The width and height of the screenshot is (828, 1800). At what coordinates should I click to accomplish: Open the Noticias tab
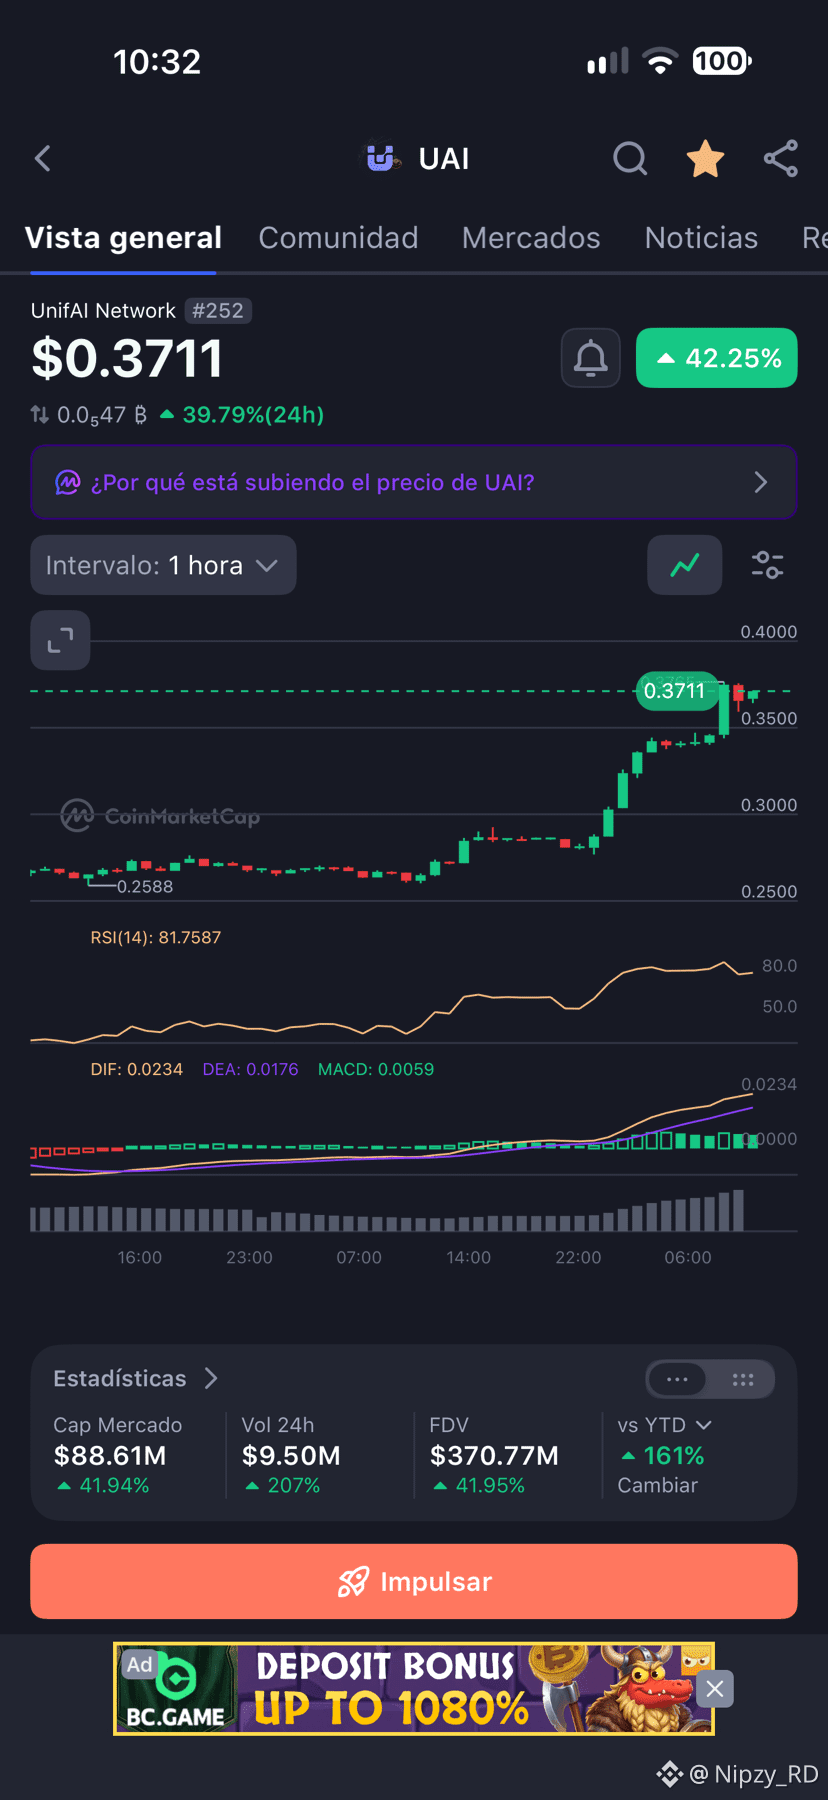(701, 238)
